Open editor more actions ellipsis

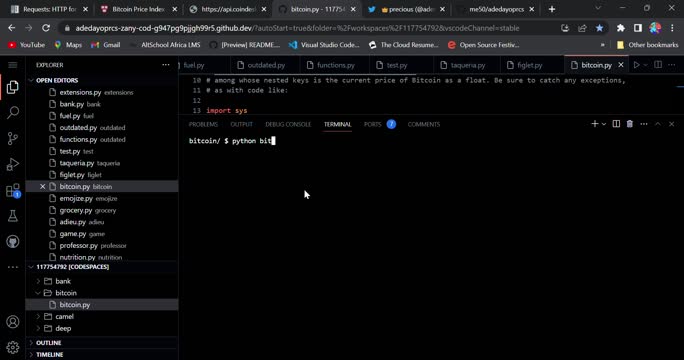(x=671, y=65)
